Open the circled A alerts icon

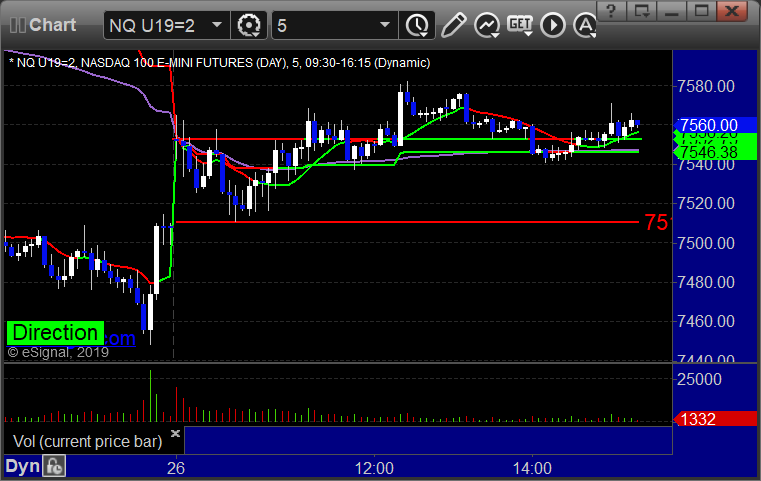pos(585,25)
